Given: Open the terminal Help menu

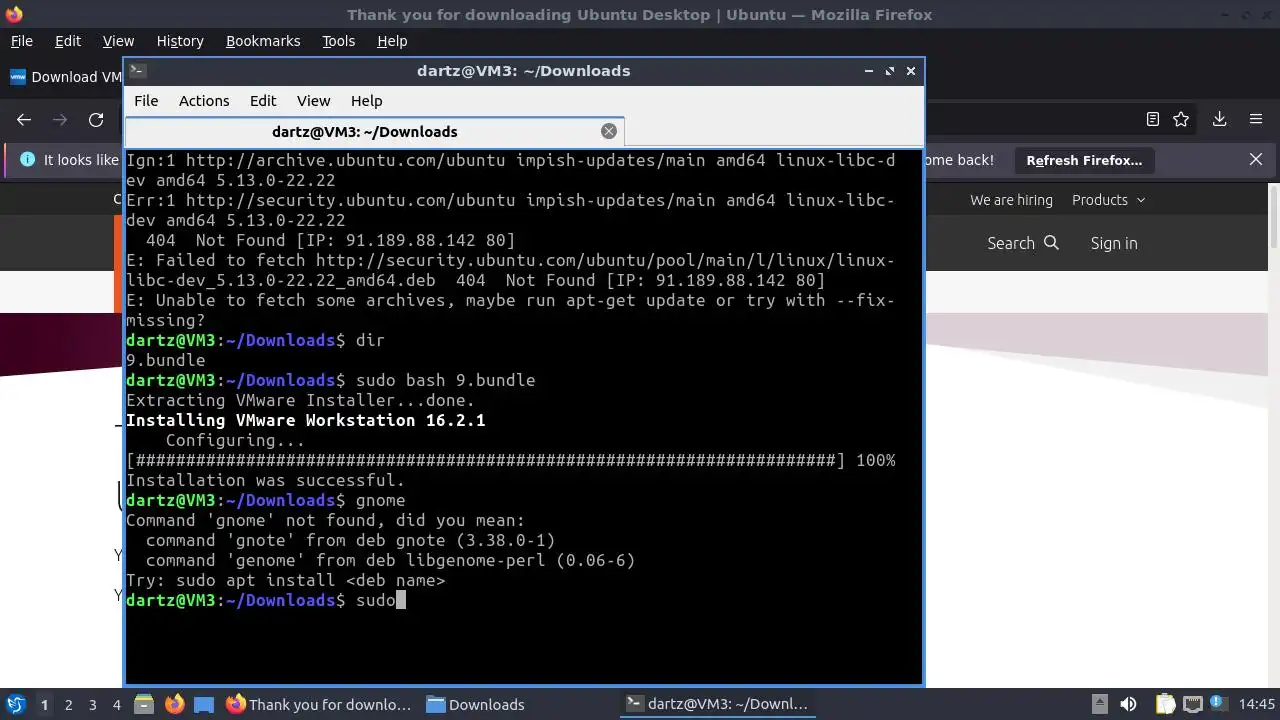Looking at the screenshot, I should point(366,101).
